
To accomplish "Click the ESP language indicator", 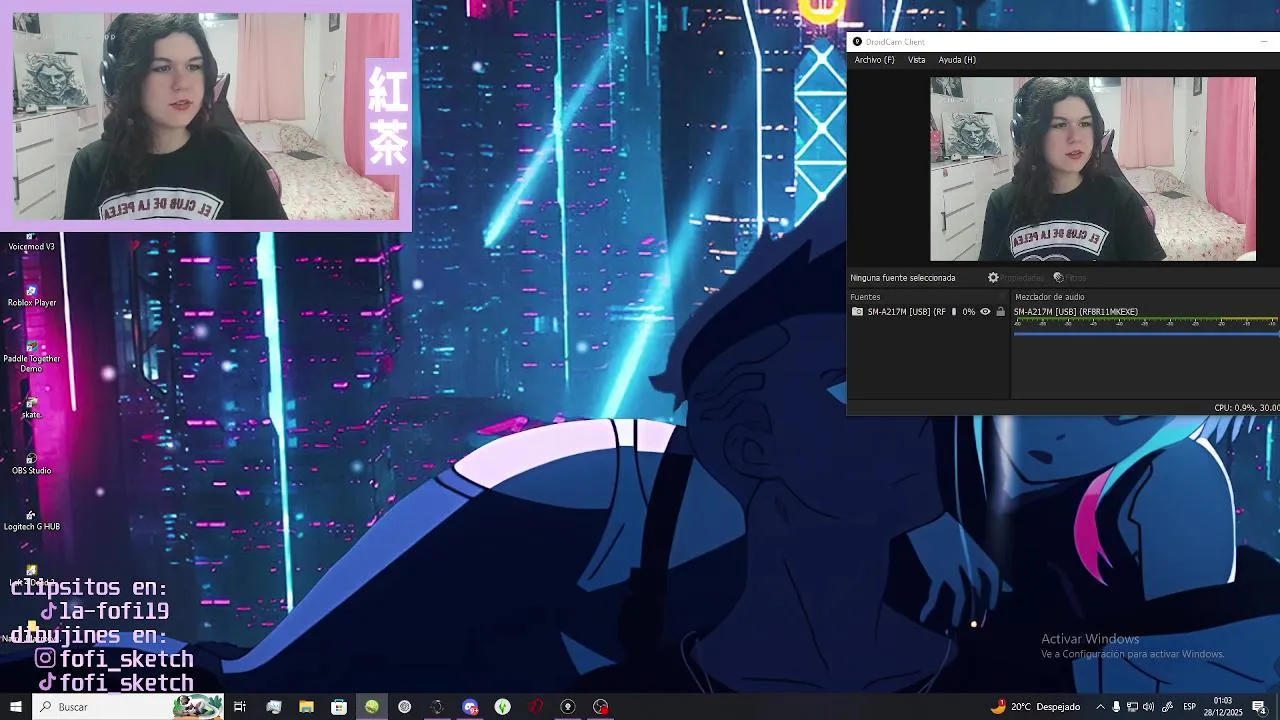I will (x=1189, y=707).
